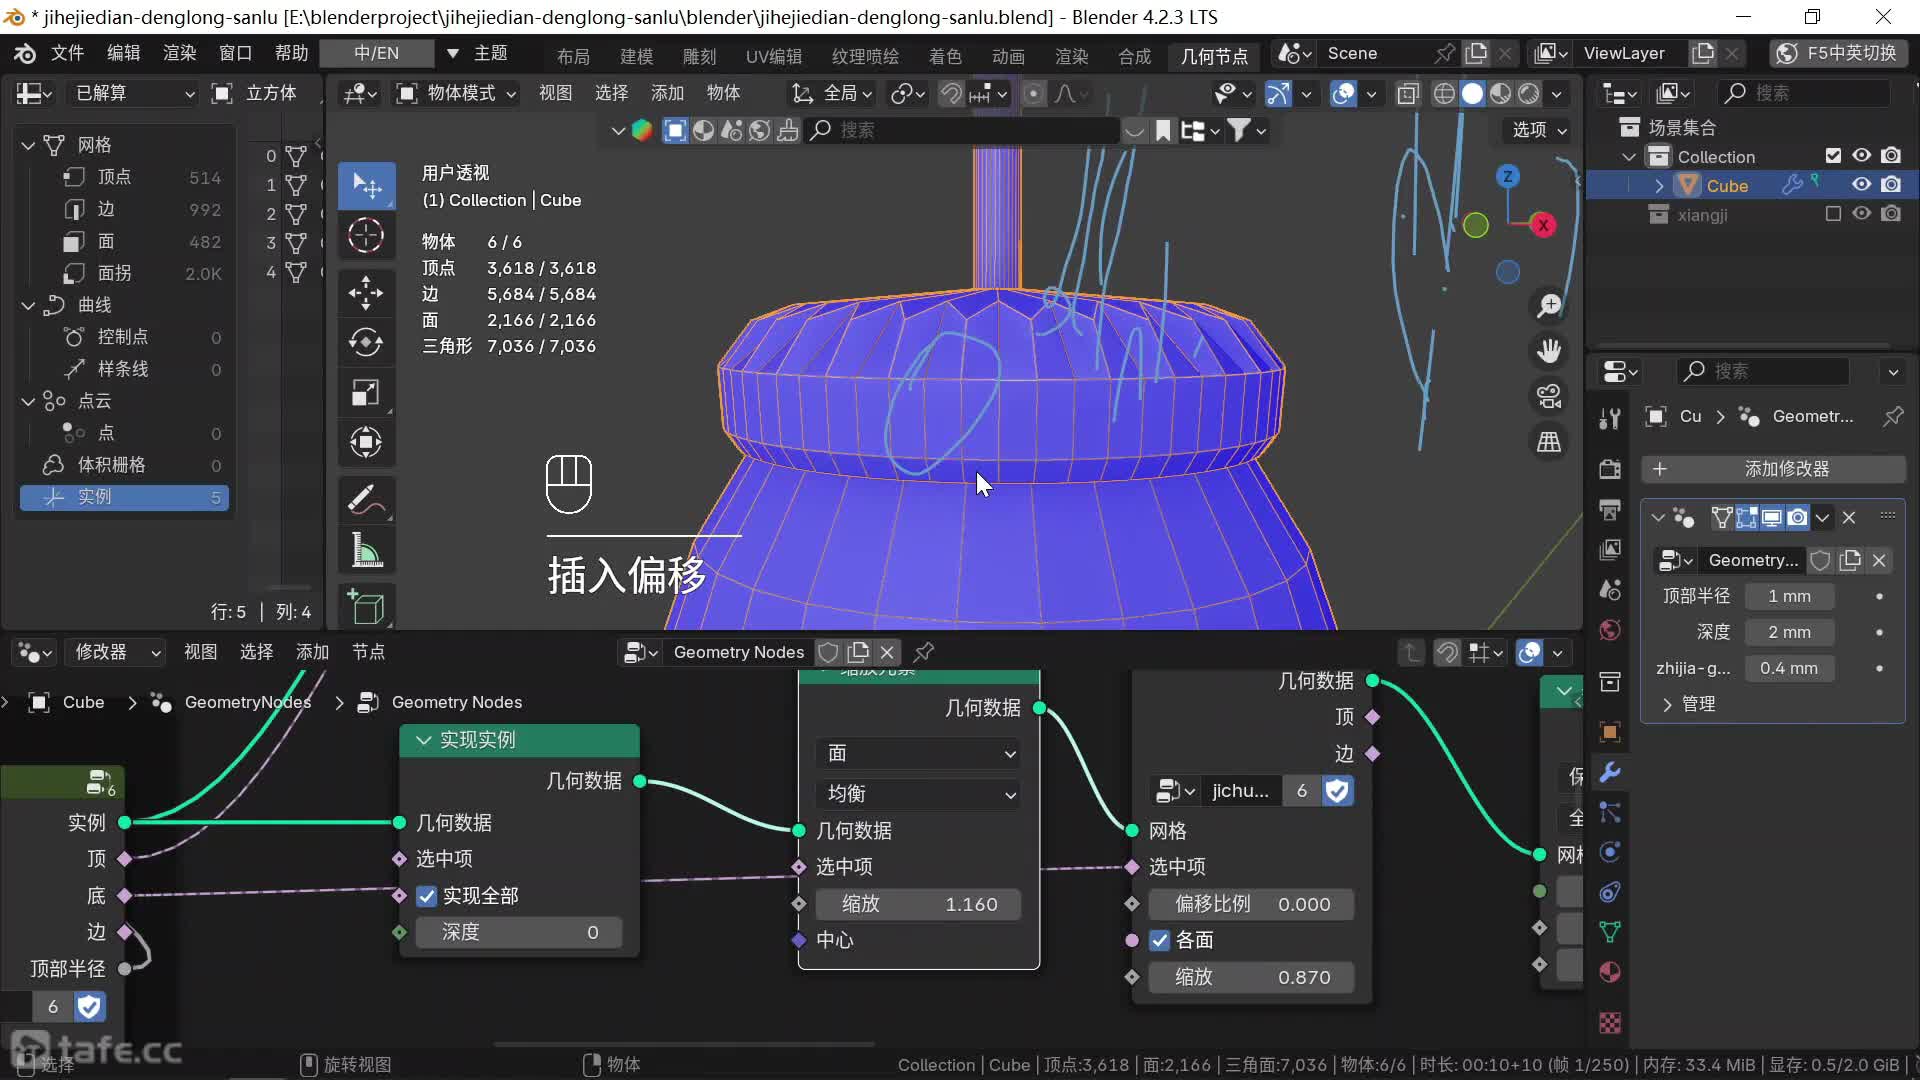Image resolution: width=1920 pixels, height=1080 pixels.
Task: Hide the Cube object in outliner
Action: pyautogui.click(x=1861, y=185)
